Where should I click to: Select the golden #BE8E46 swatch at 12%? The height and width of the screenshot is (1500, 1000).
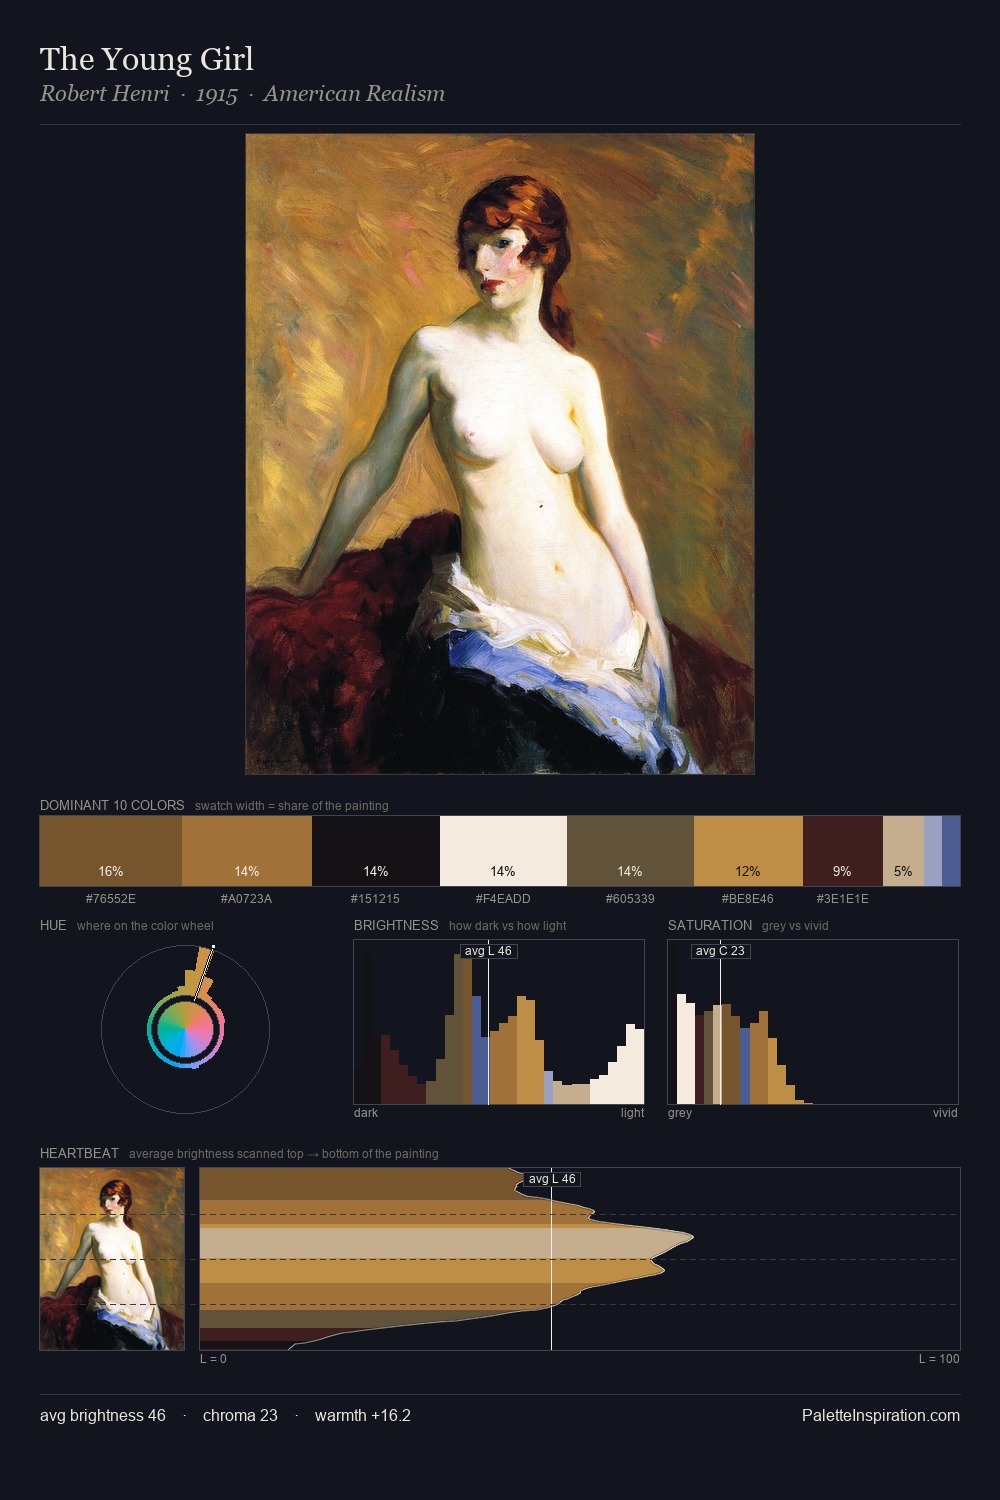[748, 851]
